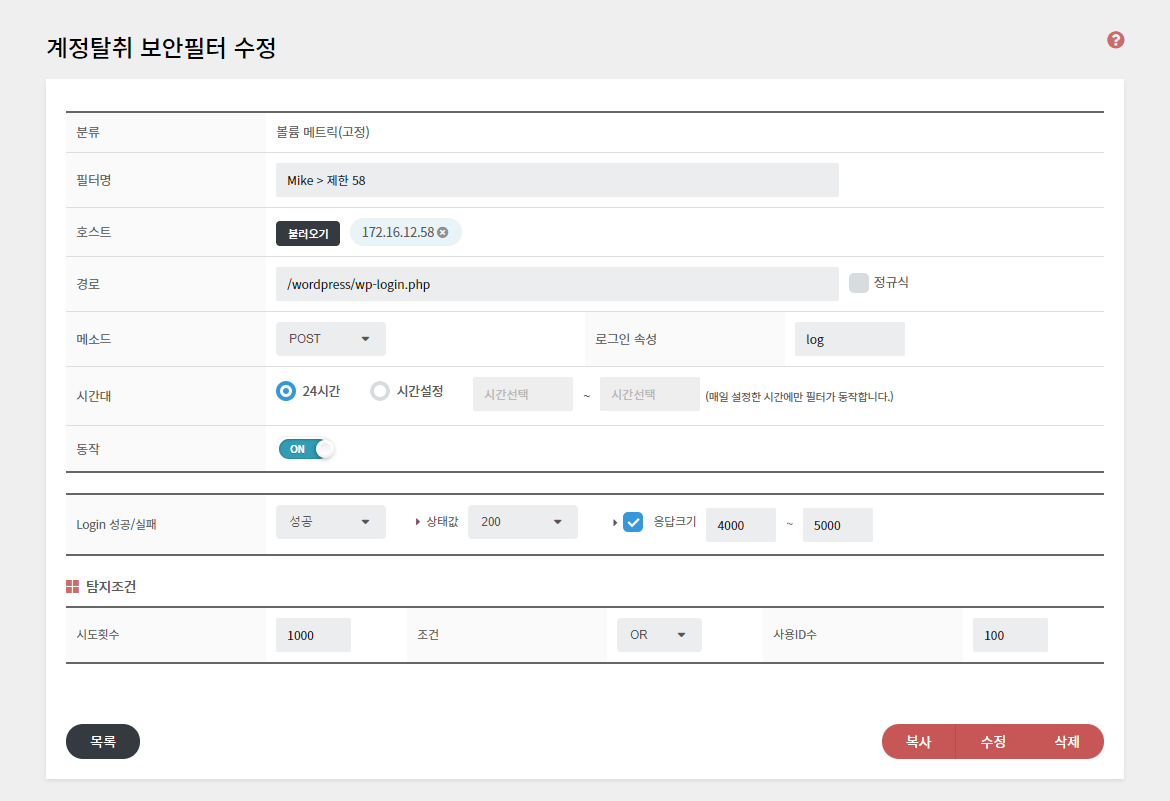Open the OR condition dropdown
The height and width of the screenshot is (801, 1170).
tap(659, 635)
